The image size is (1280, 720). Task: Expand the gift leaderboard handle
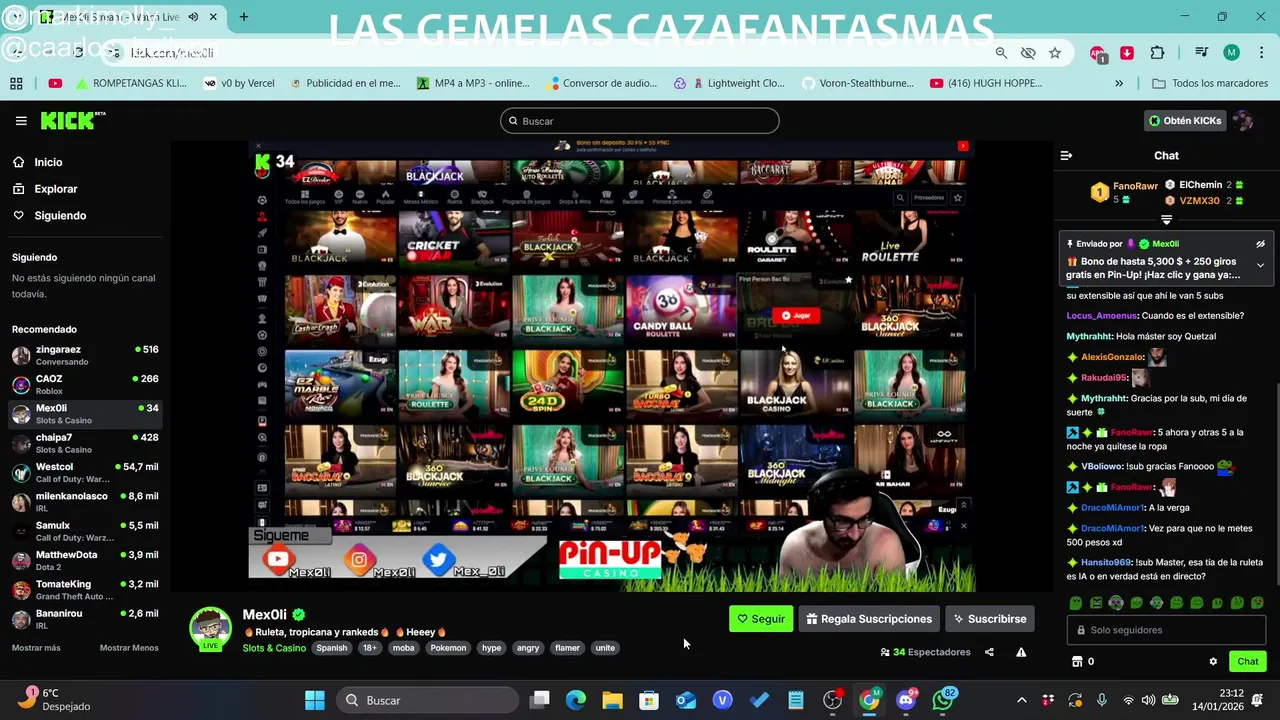pyautogui.click(x=1166, y=219)
